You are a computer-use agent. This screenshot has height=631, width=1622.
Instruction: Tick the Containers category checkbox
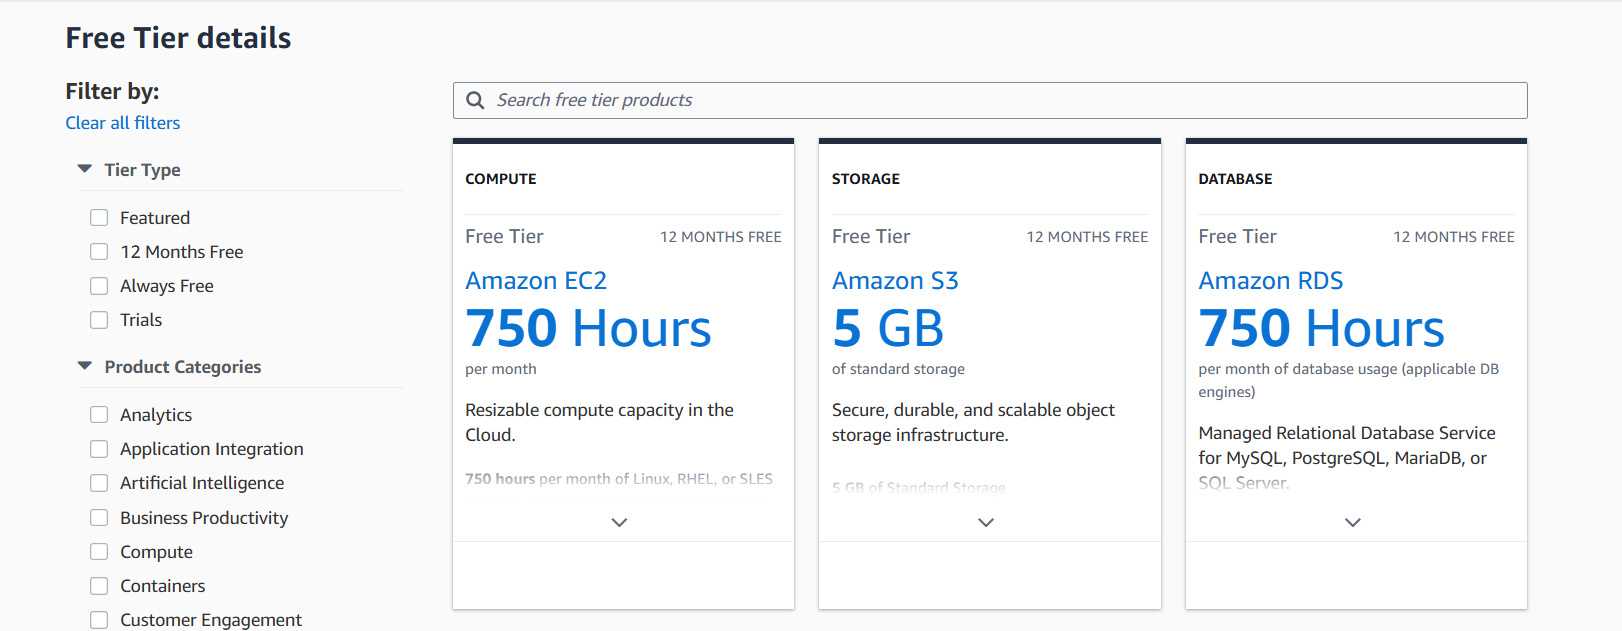(x=99, y=586)
